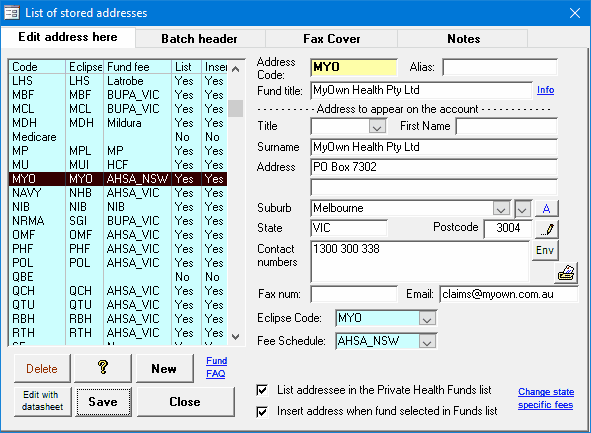Select the POL row in list
The image size is (591, 433).
point(118,263)
